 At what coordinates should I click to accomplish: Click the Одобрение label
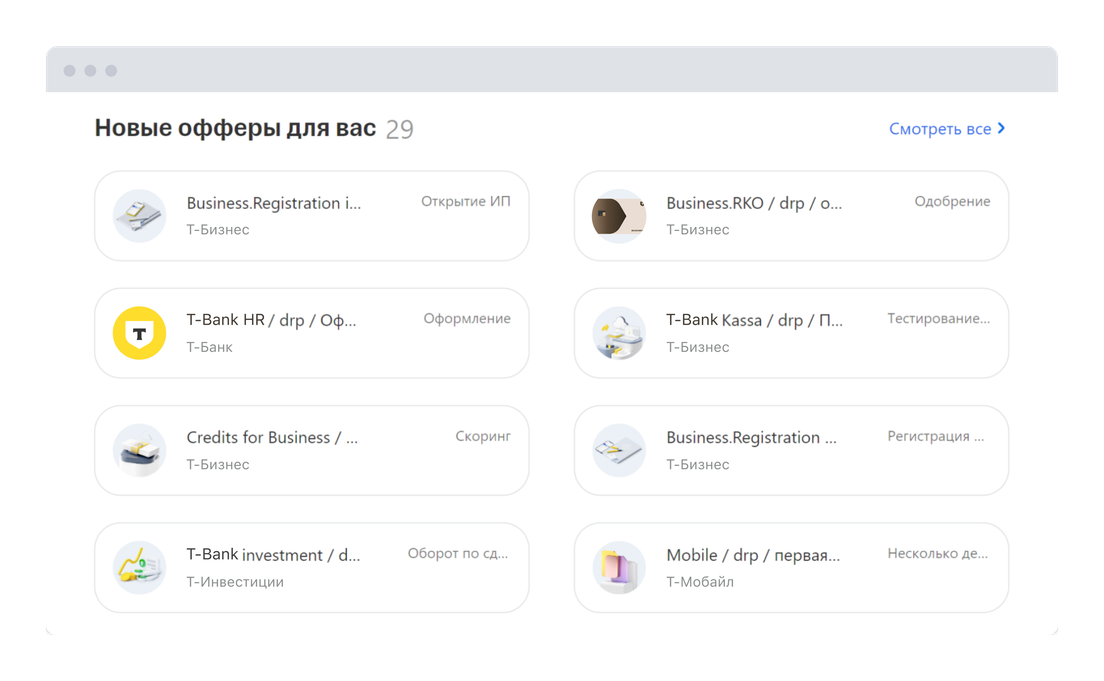pos(952,201)
